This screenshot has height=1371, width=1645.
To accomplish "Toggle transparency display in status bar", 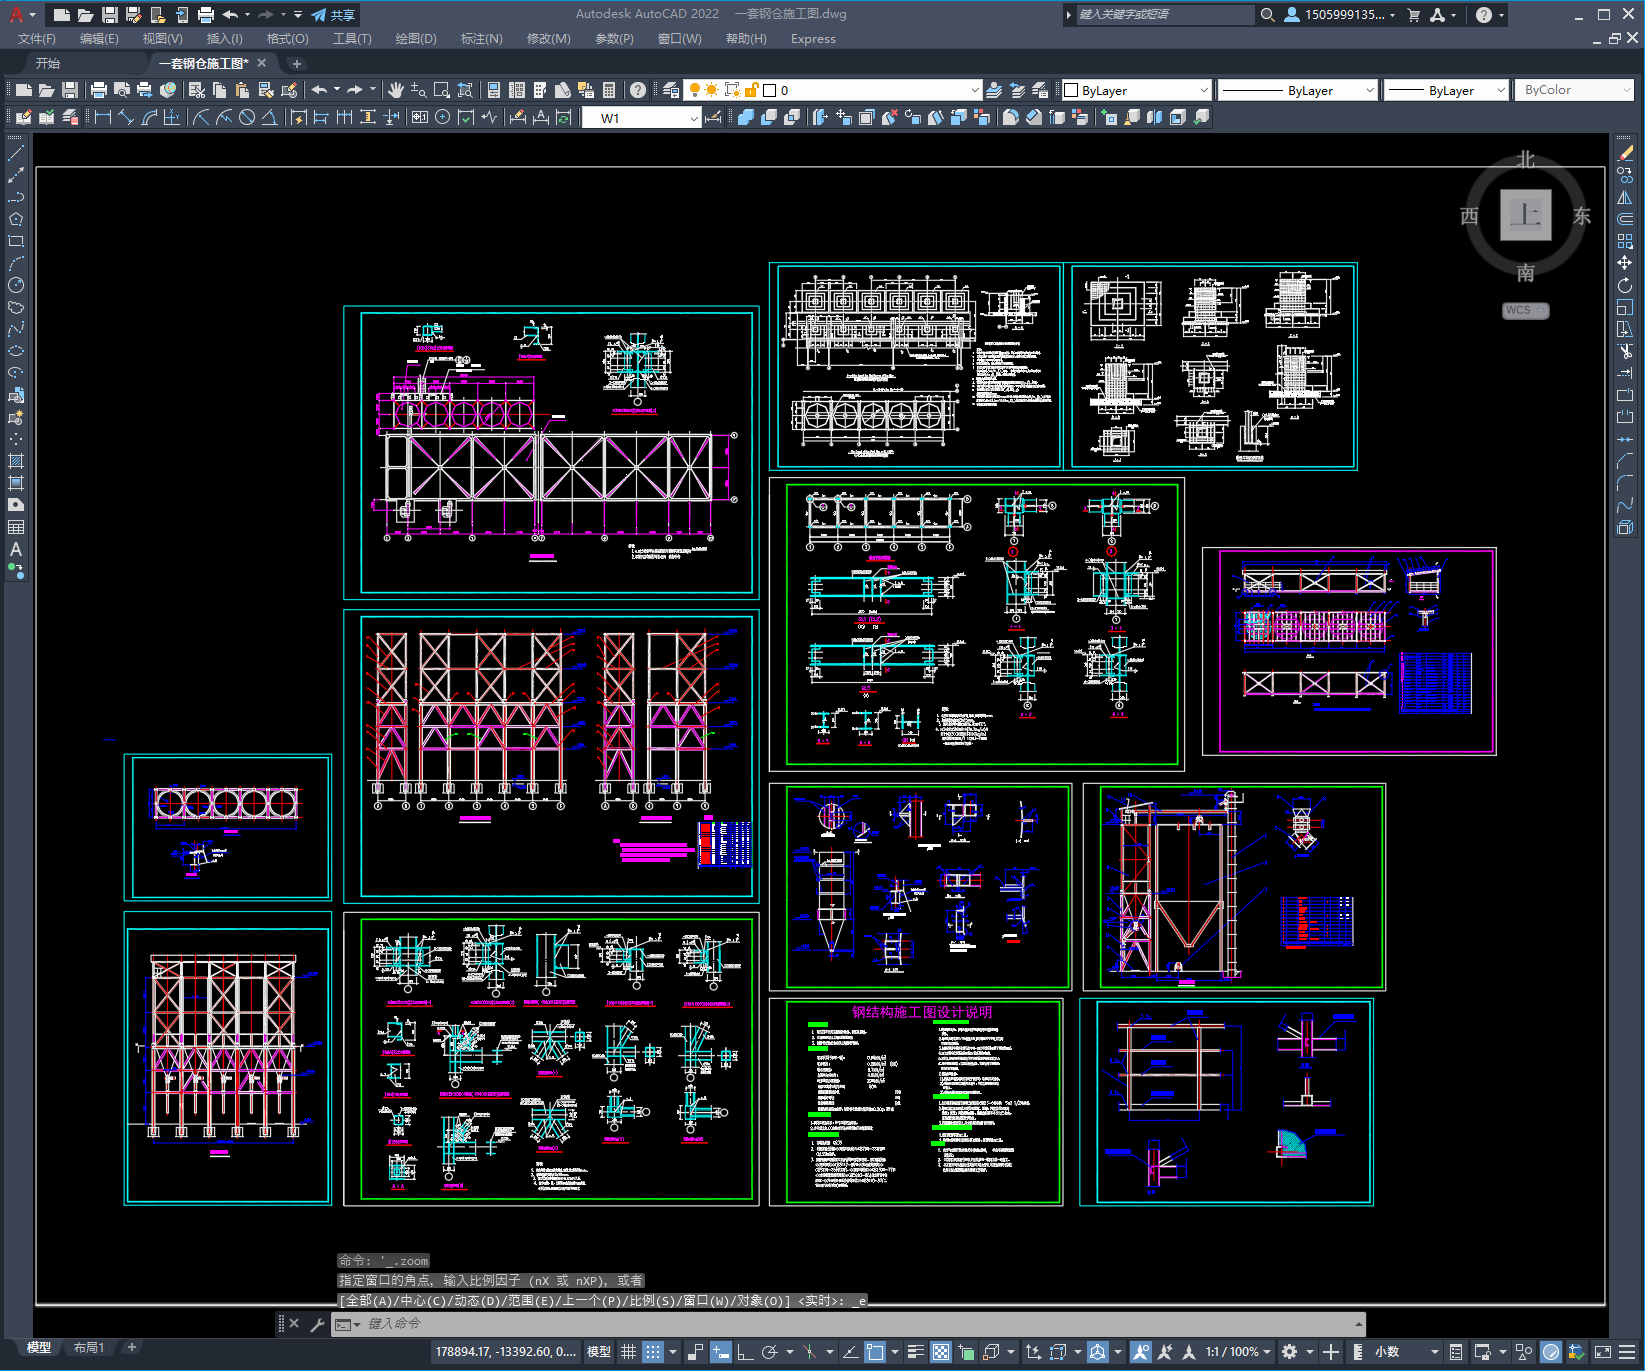I will pyautogui.click(x=941, y=1352).
